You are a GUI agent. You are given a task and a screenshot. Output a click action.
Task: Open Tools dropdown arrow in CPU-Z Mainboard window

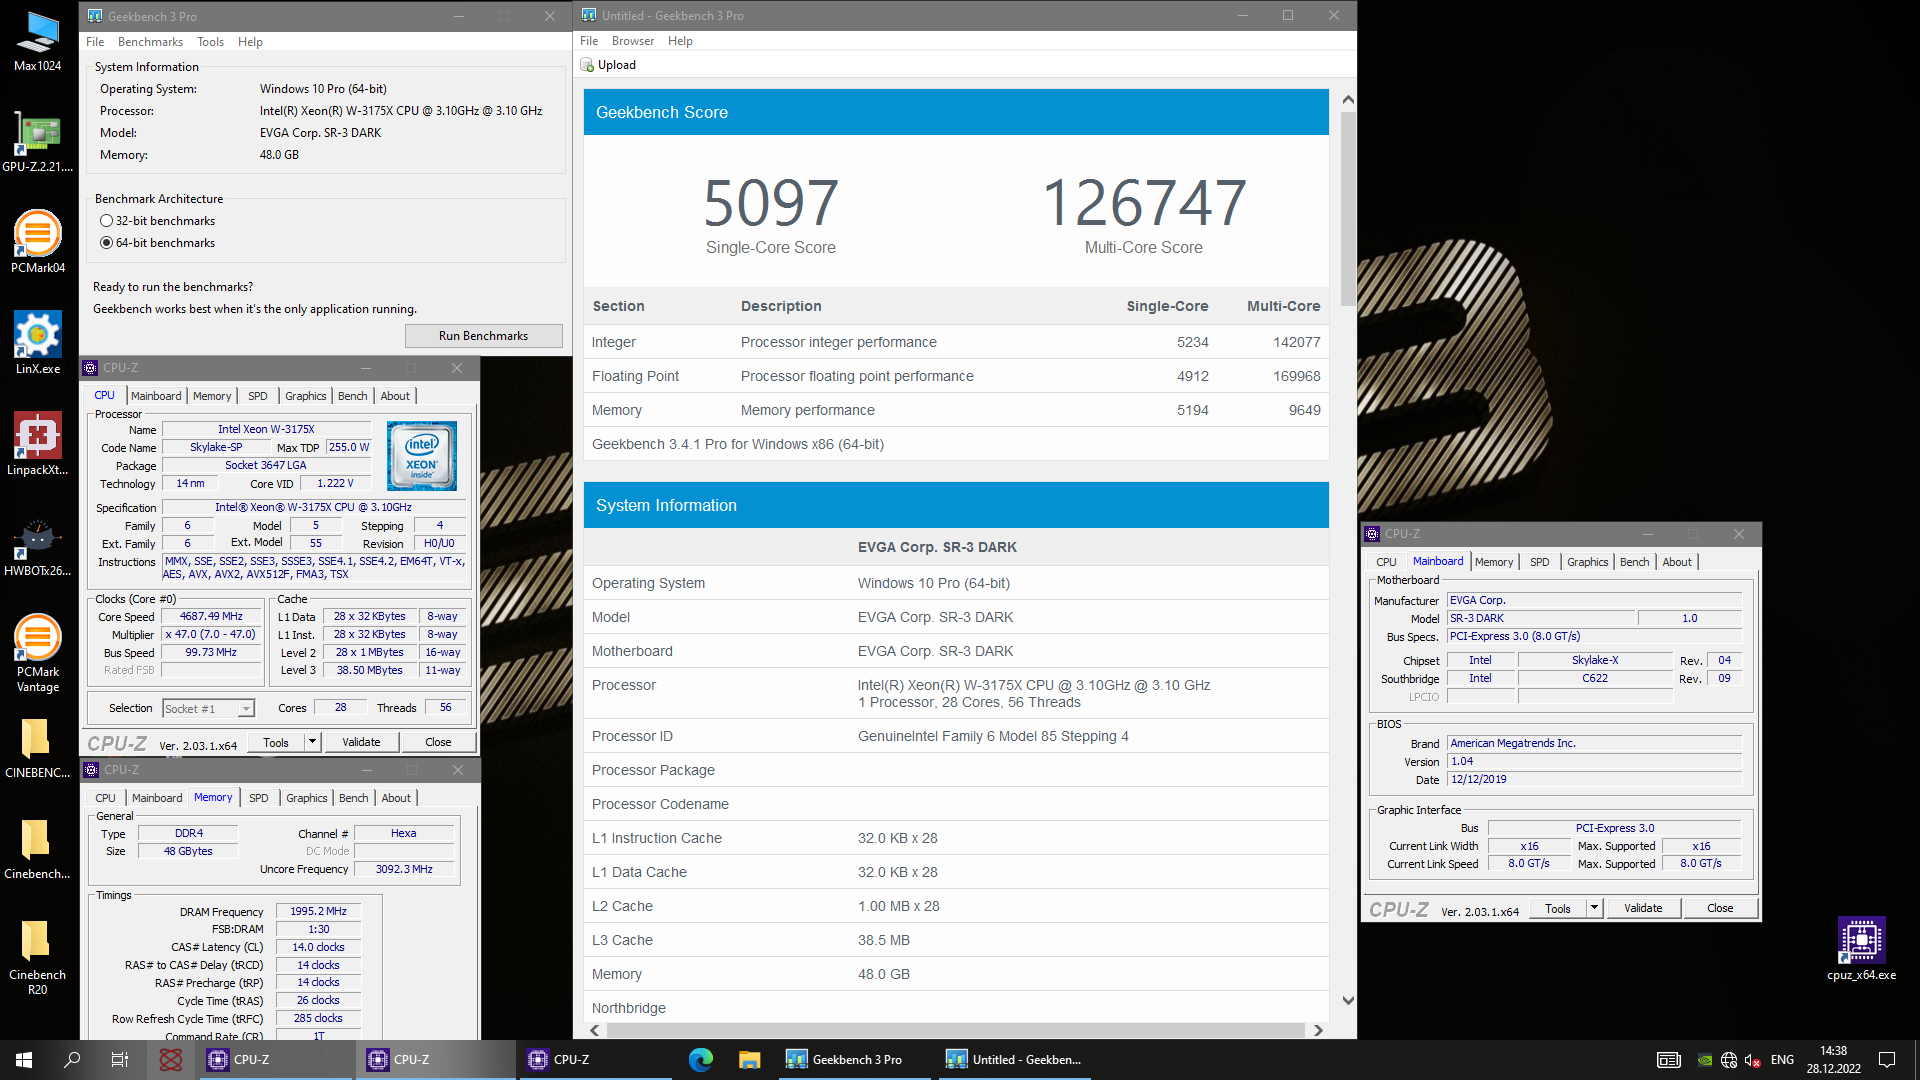1594,908
